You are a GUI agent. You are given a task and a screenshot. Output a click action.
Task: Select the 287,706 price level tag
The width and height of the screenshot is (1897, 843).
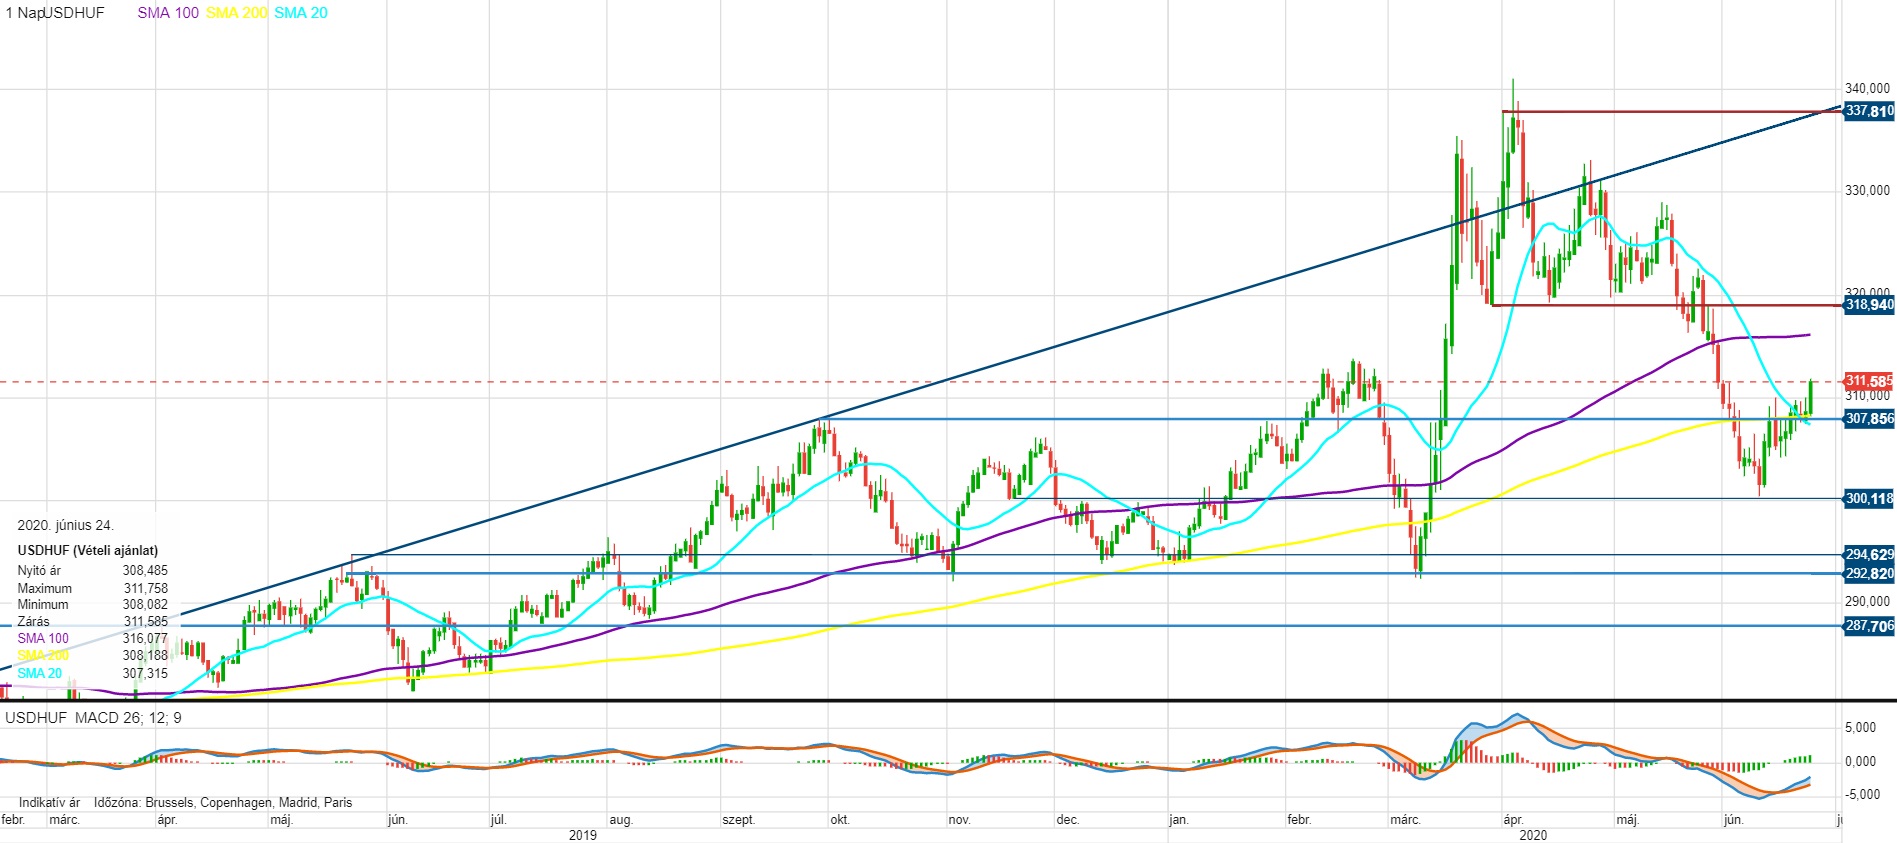click(x=1868, y=626)
